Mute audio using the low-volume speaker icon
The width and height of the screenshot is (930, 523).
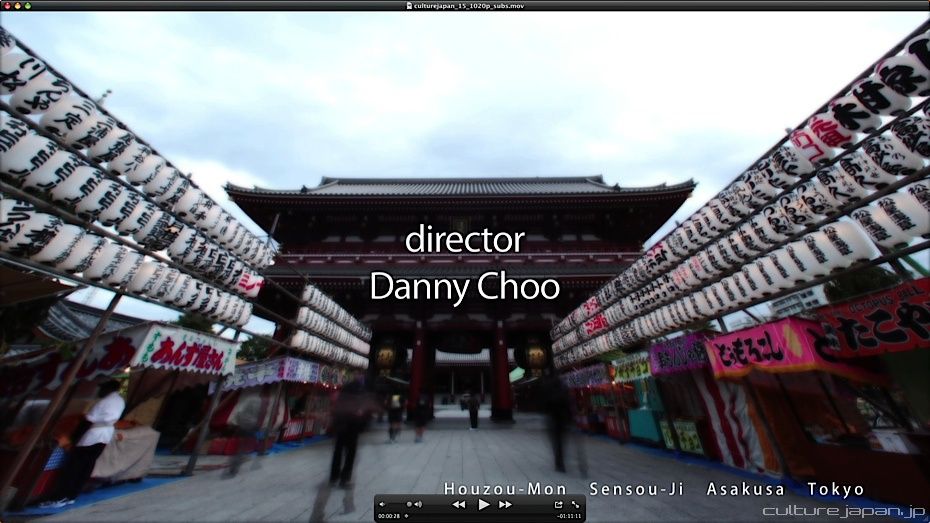click(x=383, y=505)
